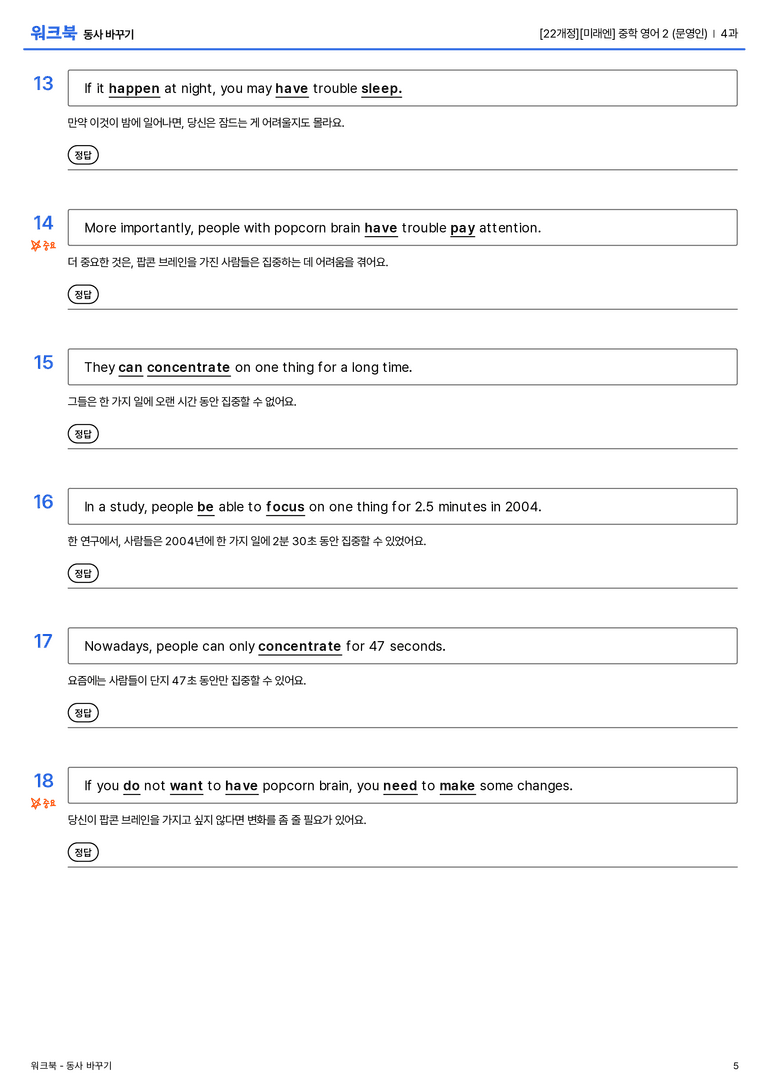768x1087 pixels.
Task: Click the 정답 badge under question 17
Action: [83, 712]
